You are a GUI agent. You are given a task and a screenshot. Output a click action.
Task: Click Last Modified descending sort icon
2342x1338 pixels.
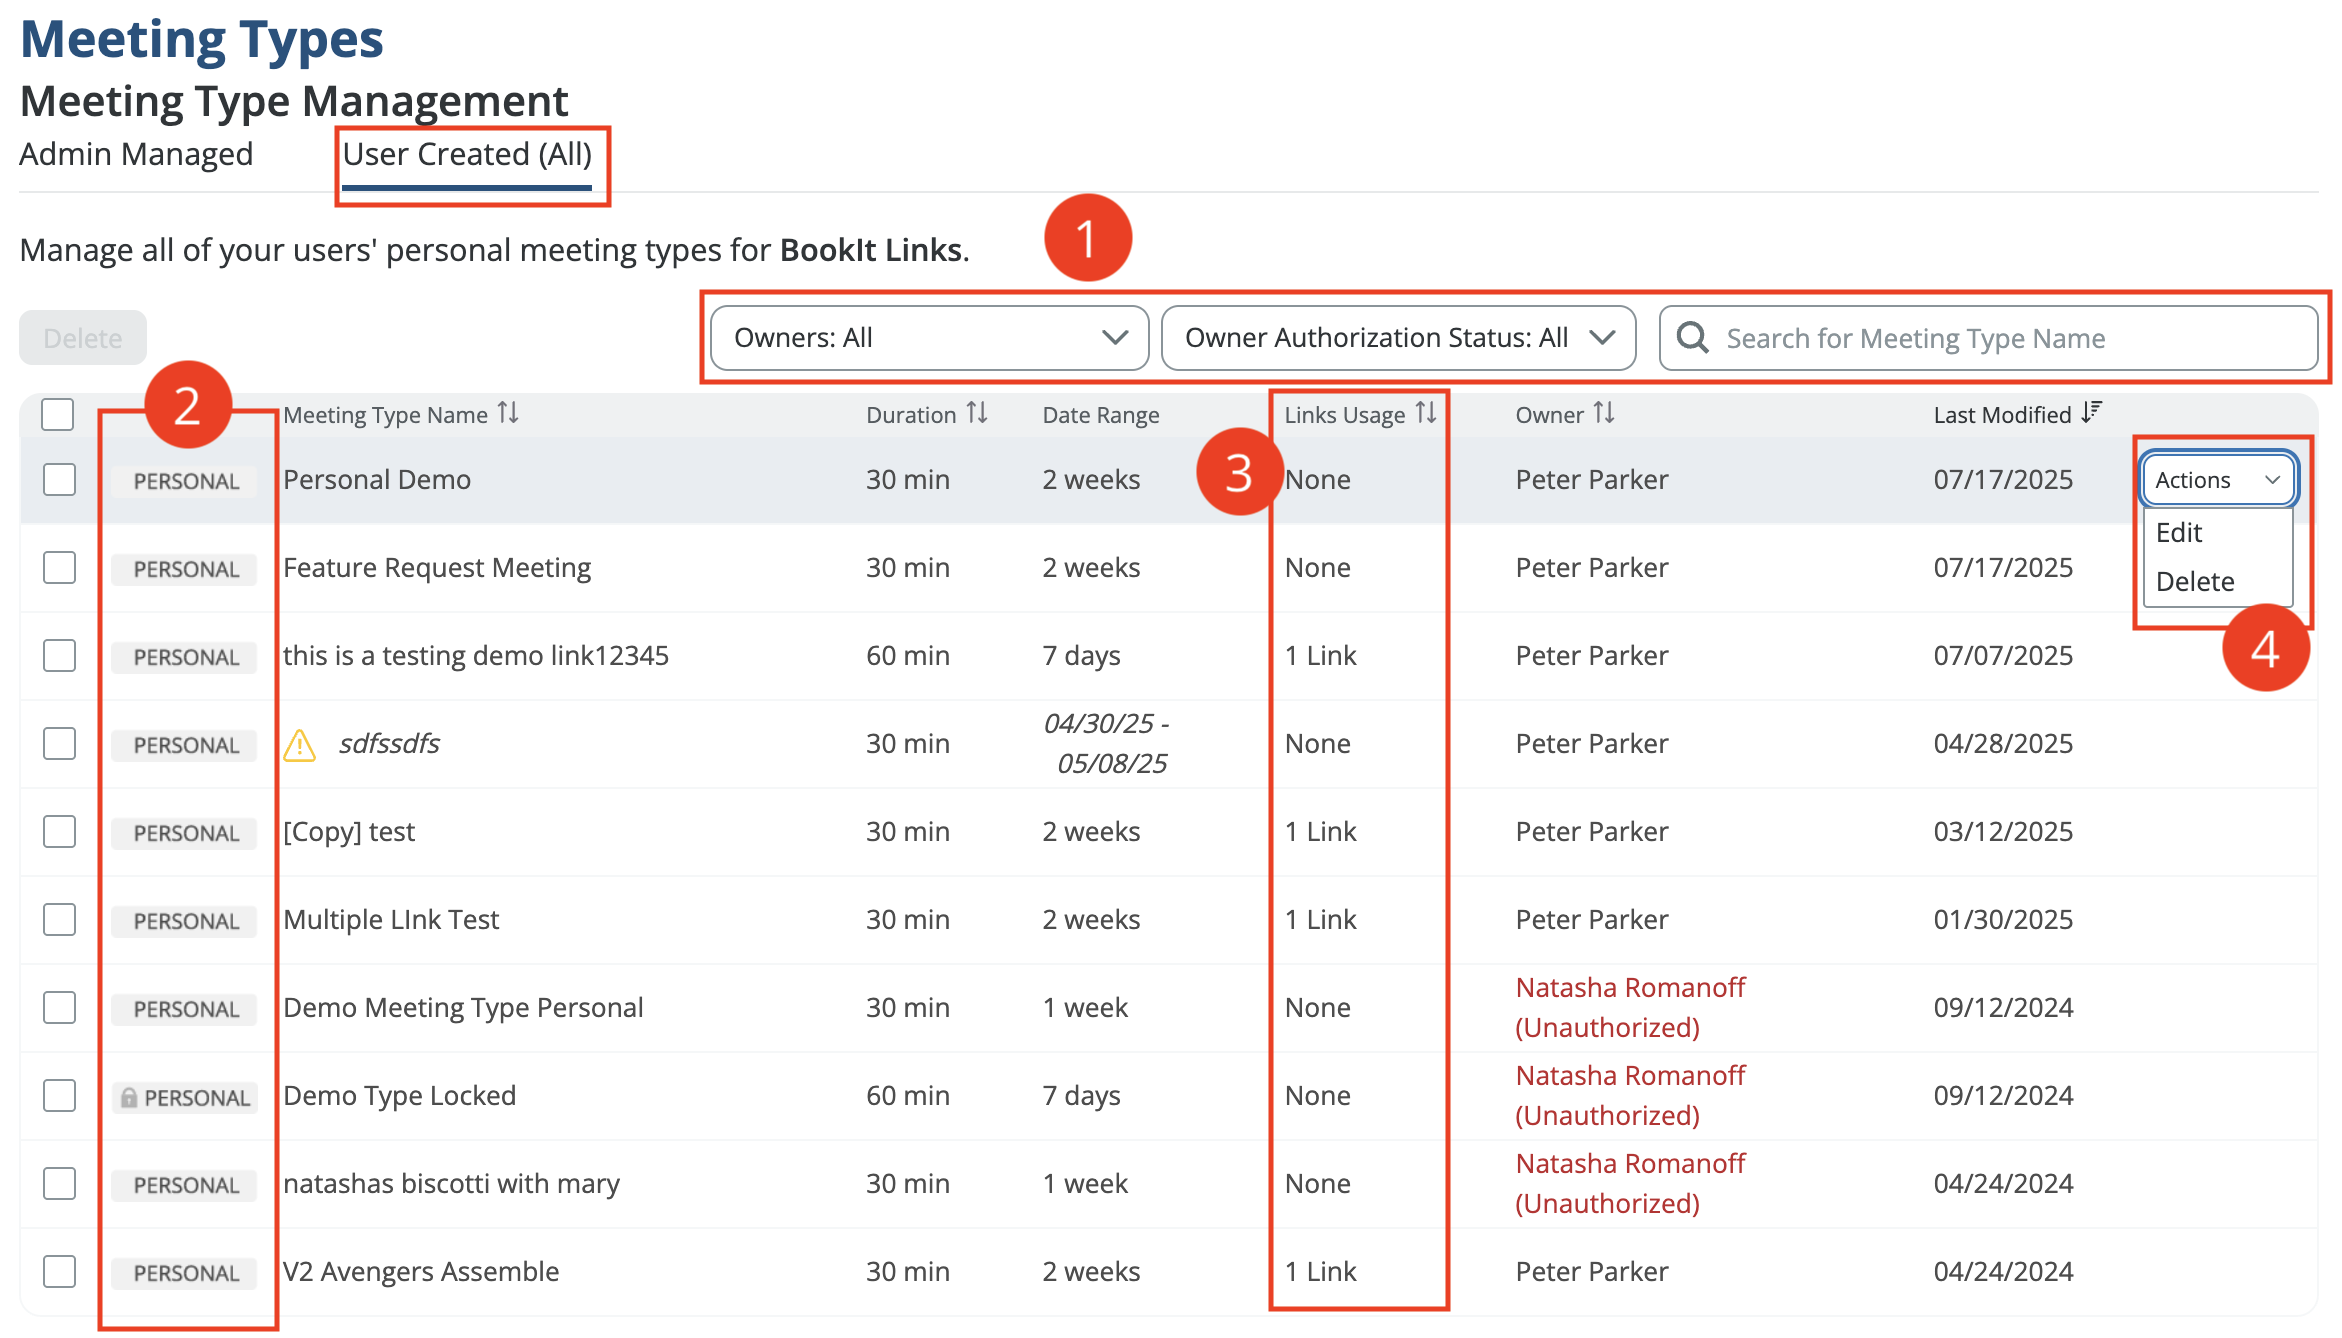(2091, 413)
